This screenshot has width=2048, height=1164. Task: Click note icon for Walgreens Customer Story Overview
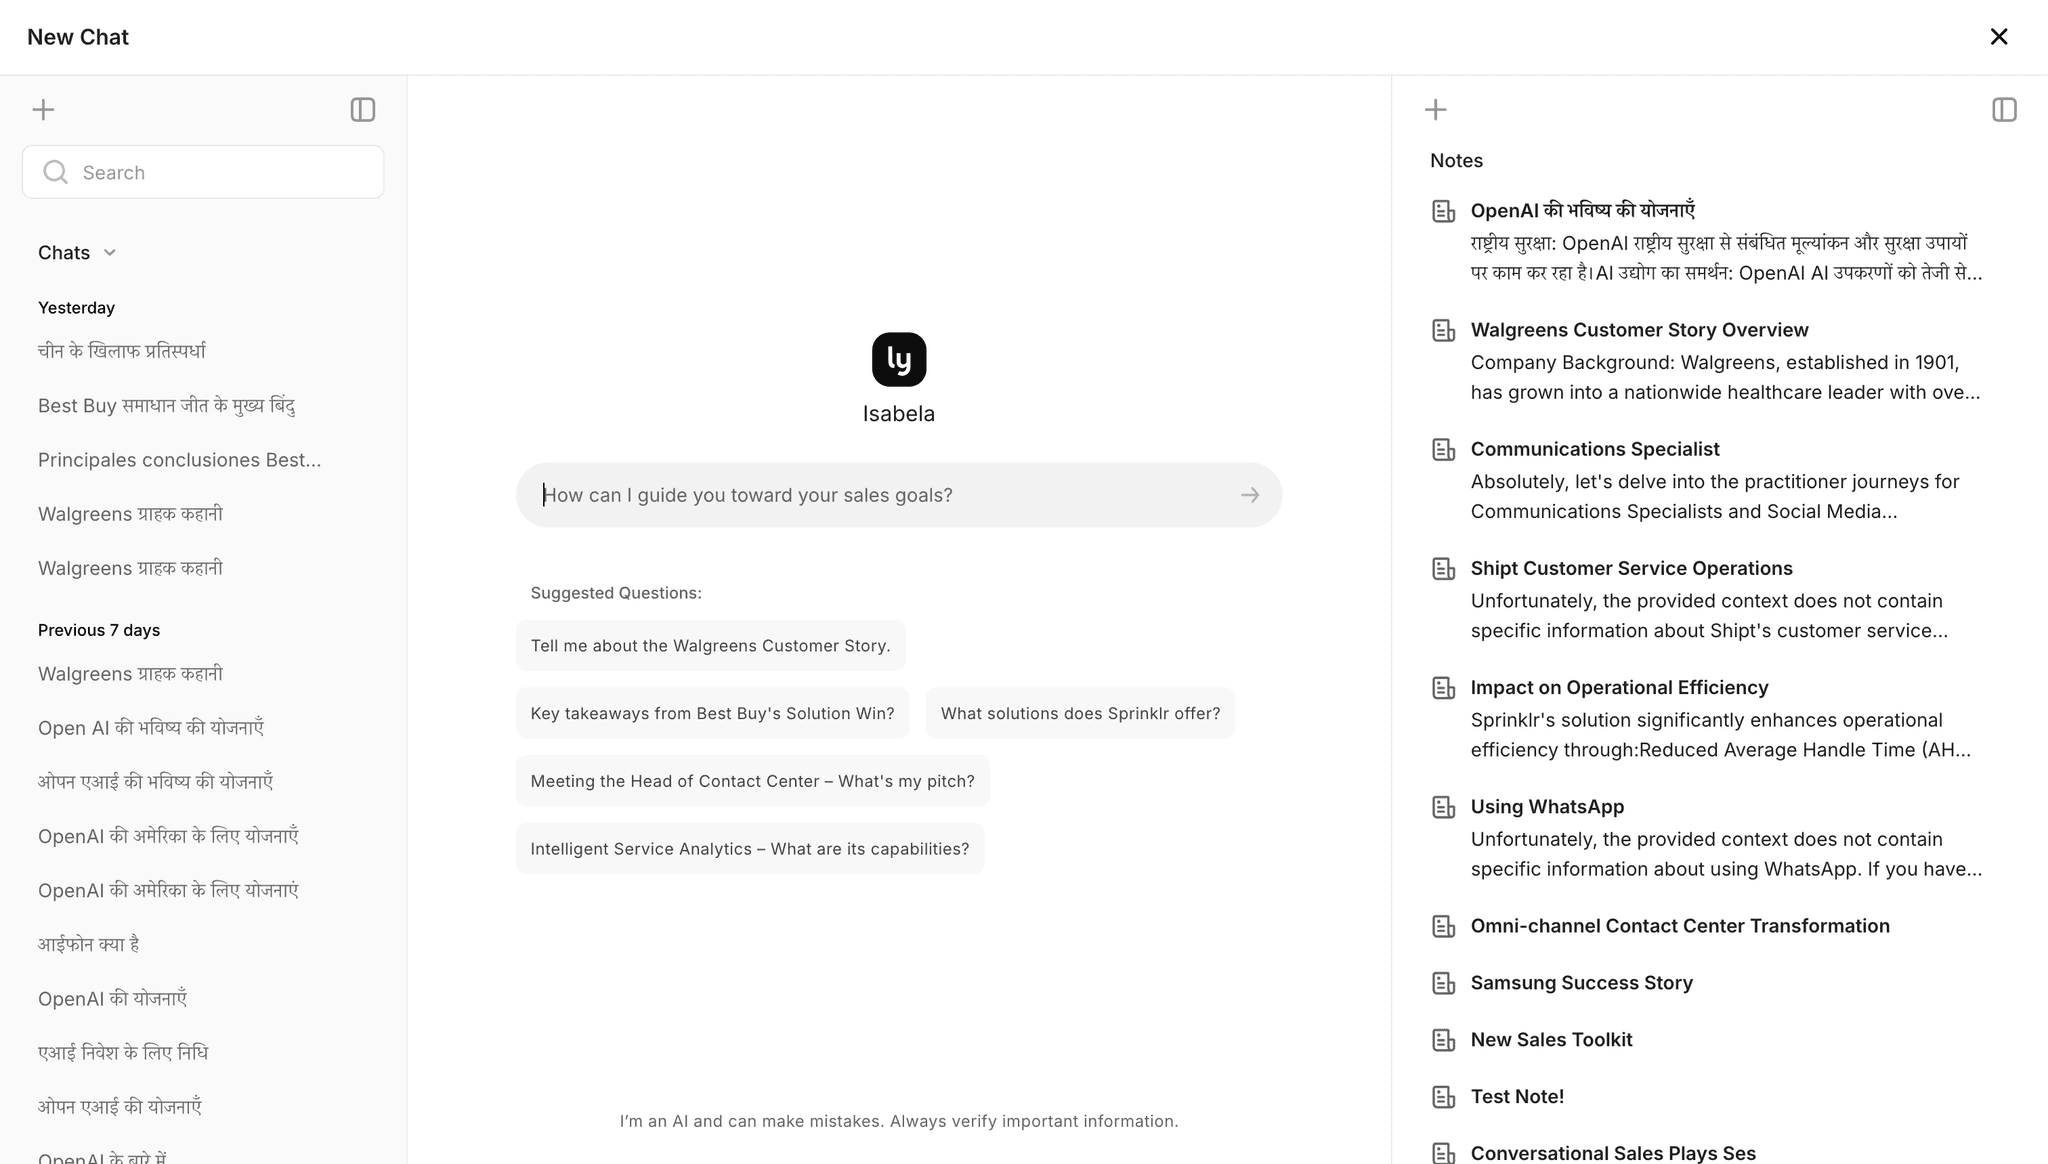point(1443,330)
